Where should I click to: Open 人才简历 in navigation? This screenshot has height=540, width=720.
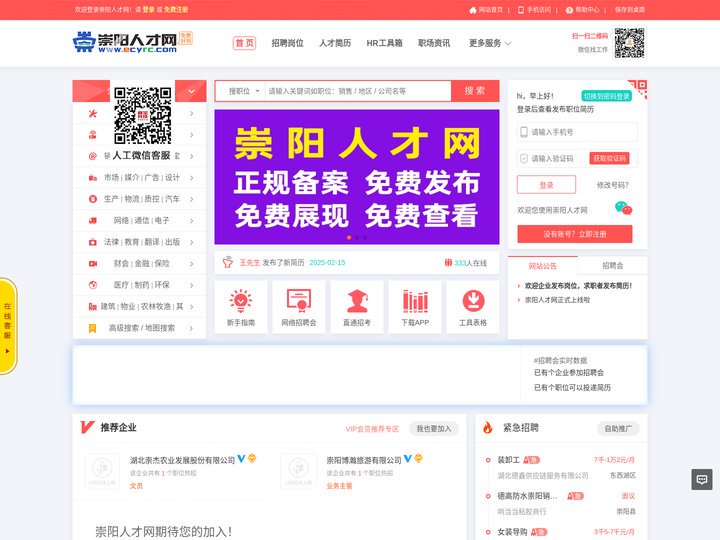coord(335,43)
